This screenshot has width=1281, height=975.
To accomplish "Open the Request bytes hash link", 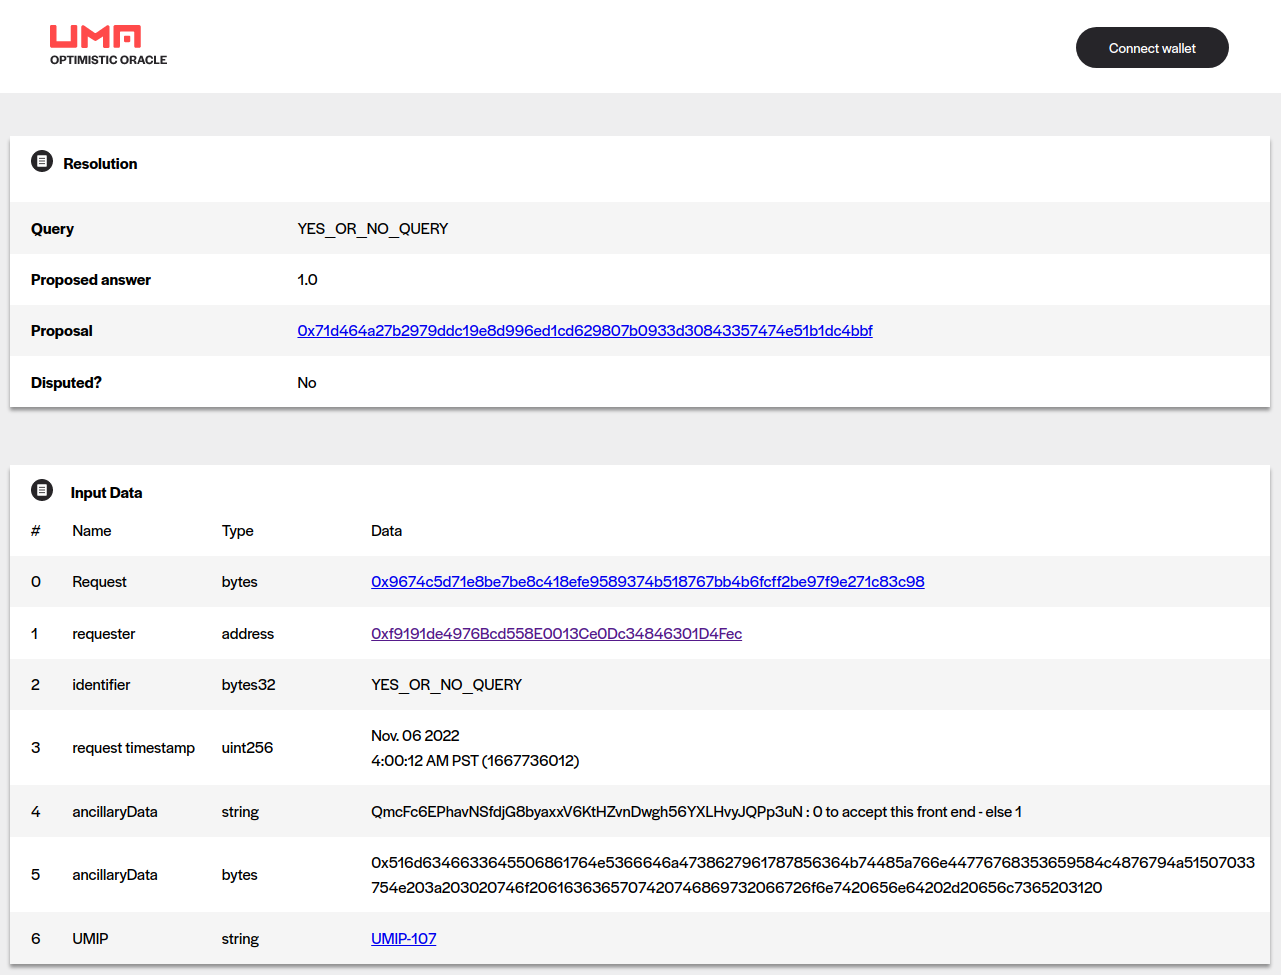I will pos(648,582).
